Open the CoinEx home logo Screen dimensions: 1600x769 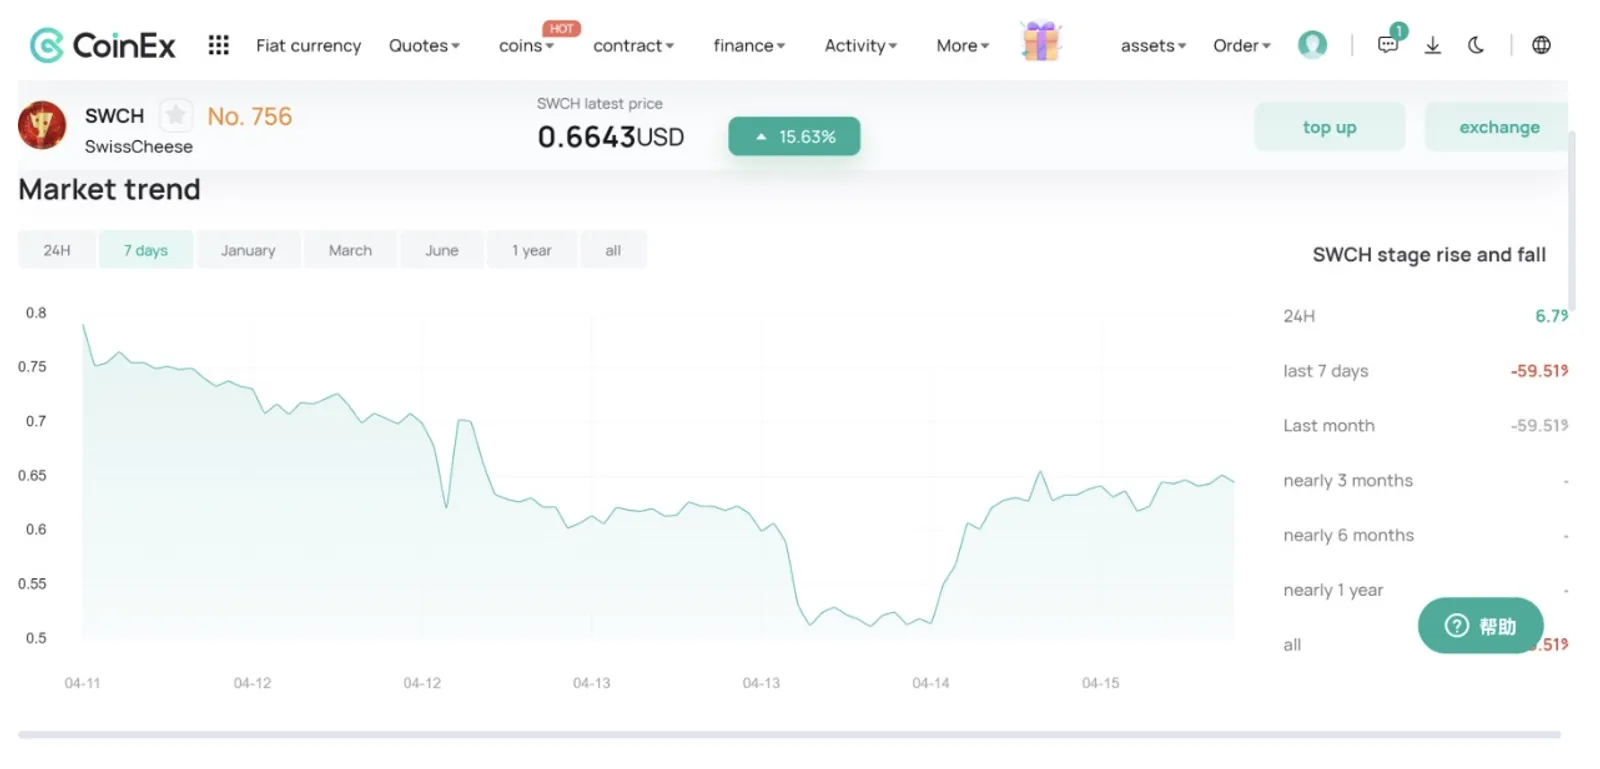103,45
